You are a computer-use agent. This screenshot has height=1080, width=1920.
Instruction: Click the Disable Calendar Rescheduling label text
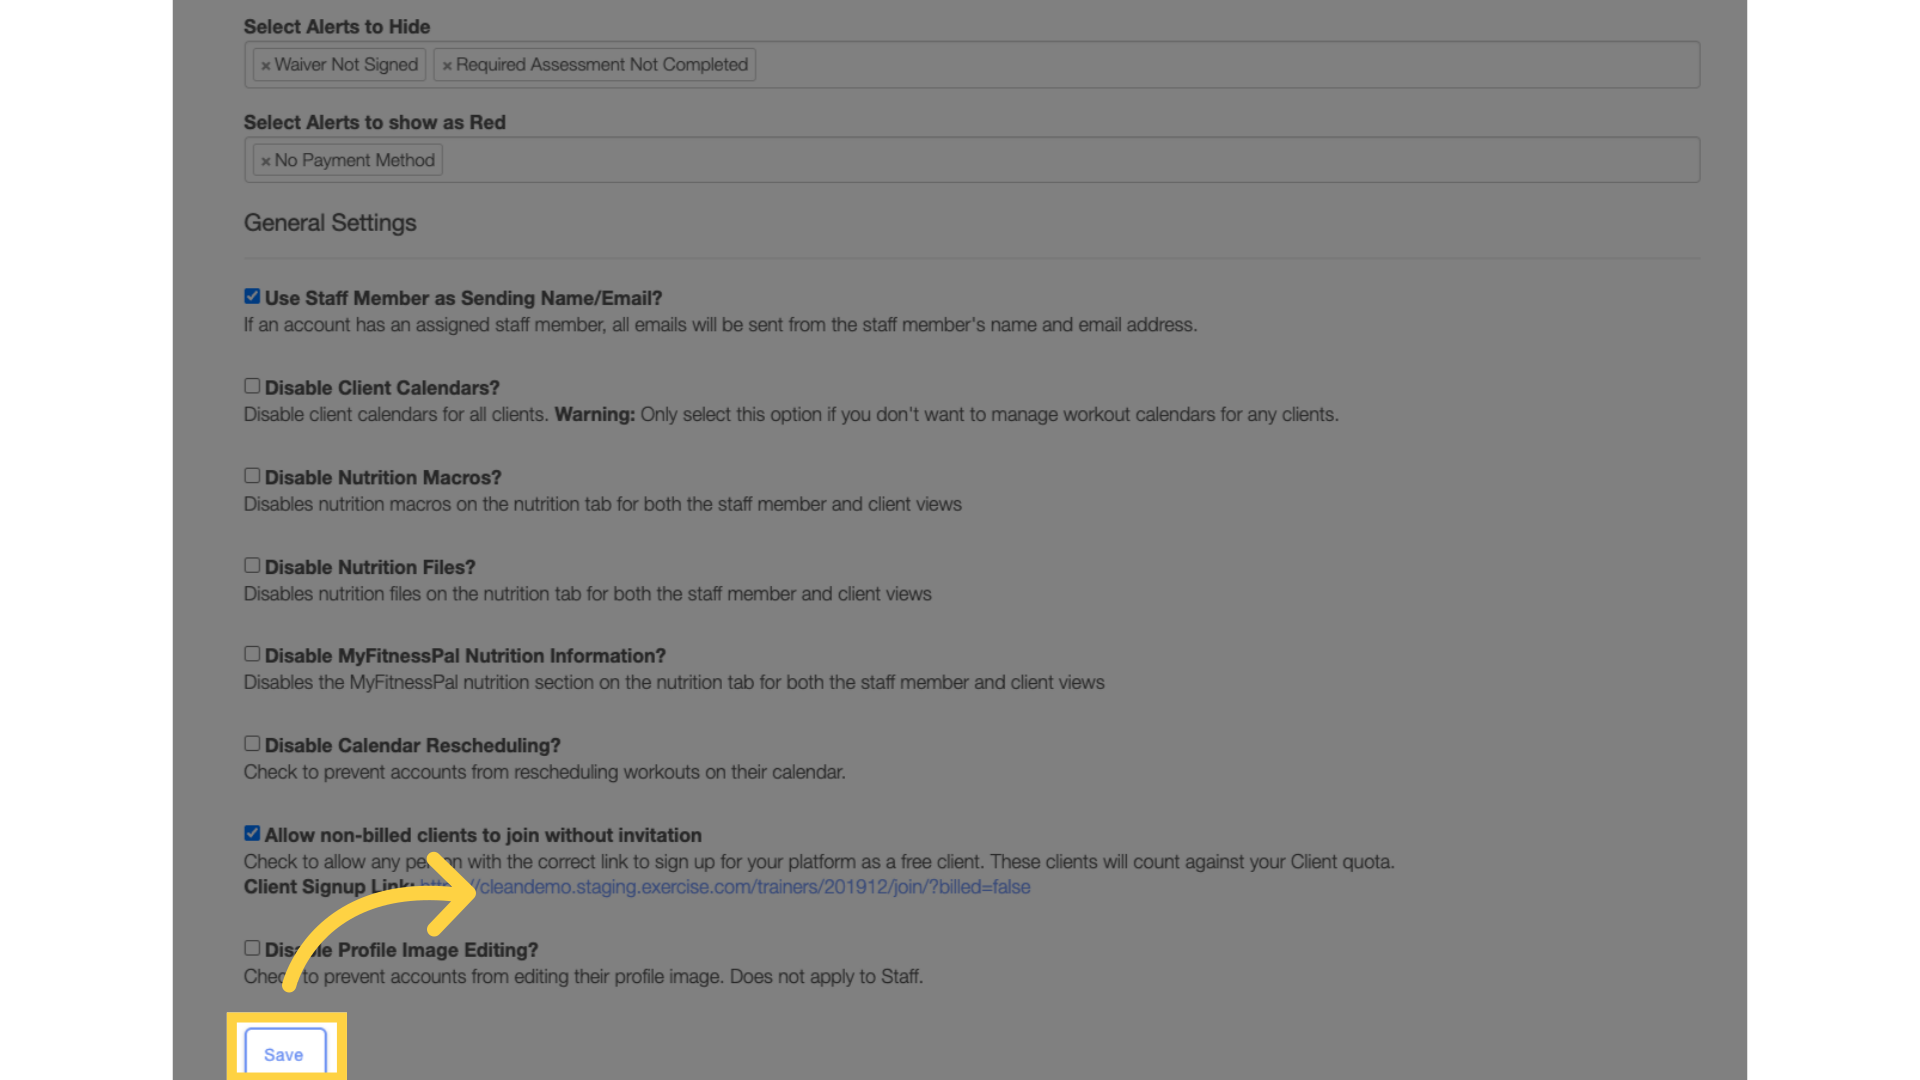412,746
